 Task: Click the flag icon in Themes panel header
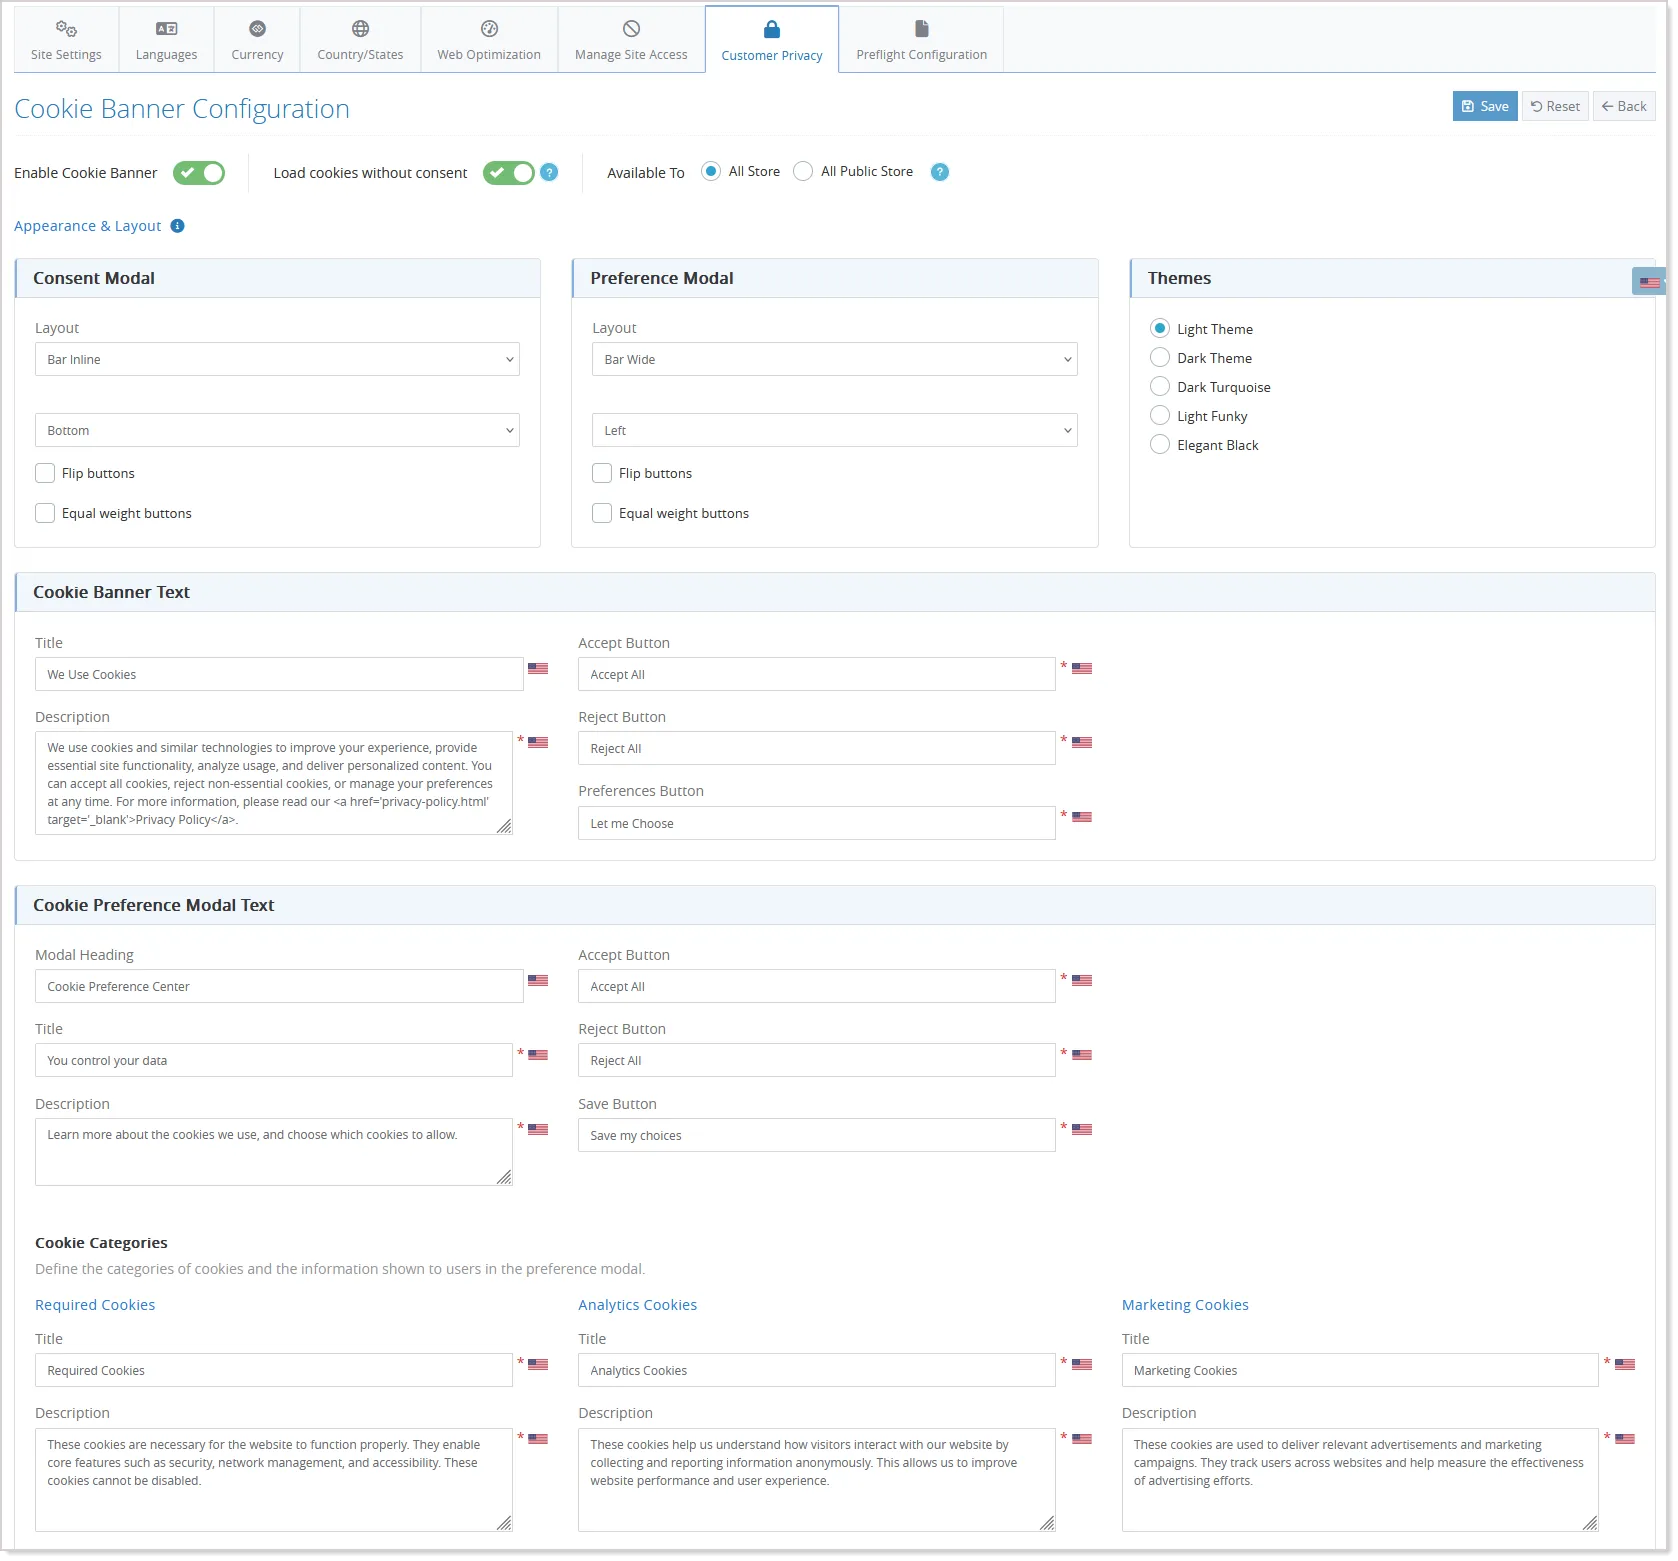pos(1649,282)
